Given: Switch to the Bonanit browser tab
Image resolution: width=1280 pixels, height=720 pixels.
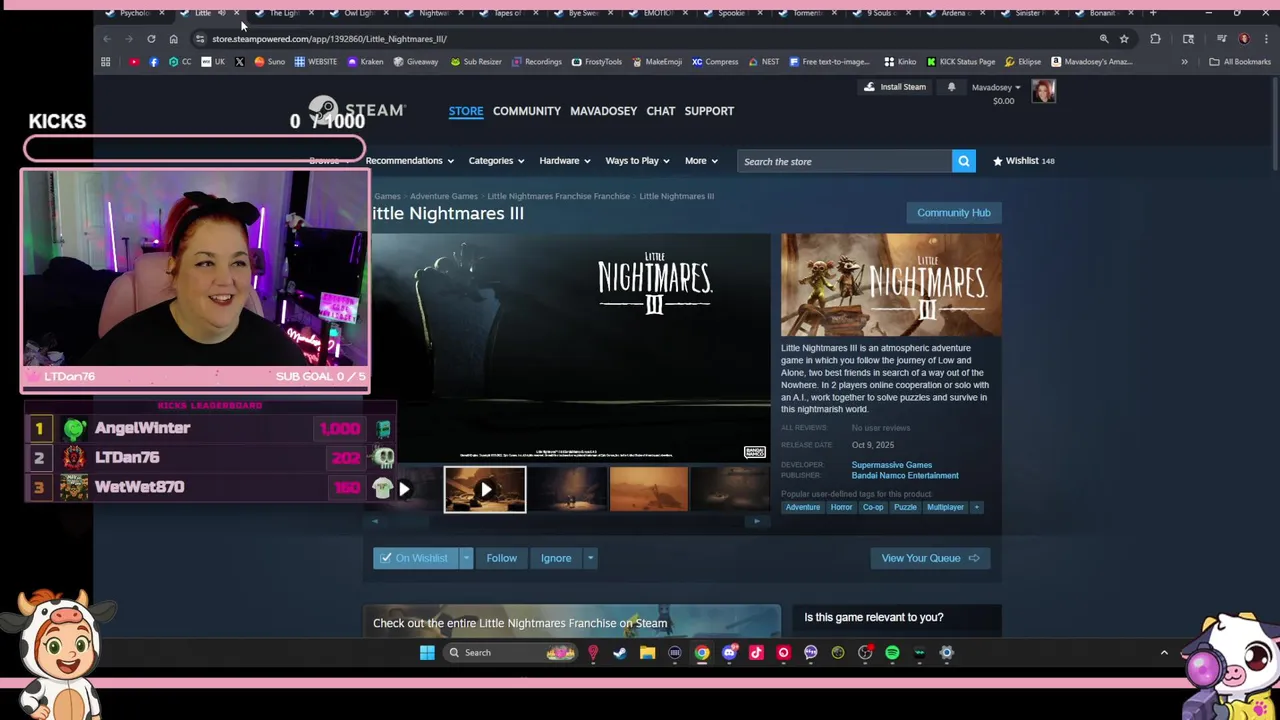Looking at the screenshot, I should pyautogui.click(x=1101, y=13).
